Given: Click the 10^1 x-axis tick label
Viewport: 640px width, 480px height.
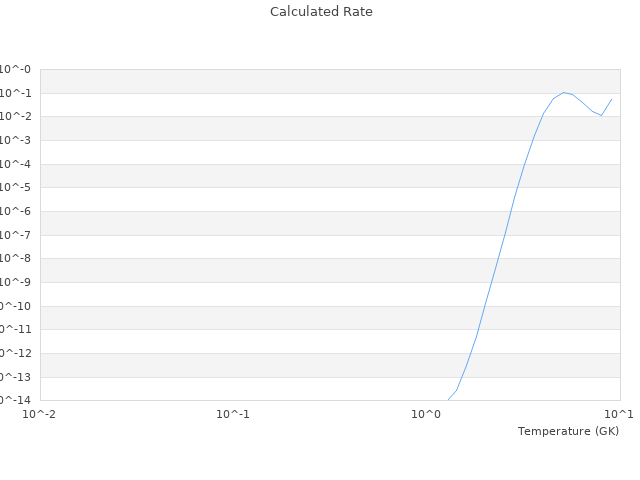Looking at the screenshot, I should (618, 414).
